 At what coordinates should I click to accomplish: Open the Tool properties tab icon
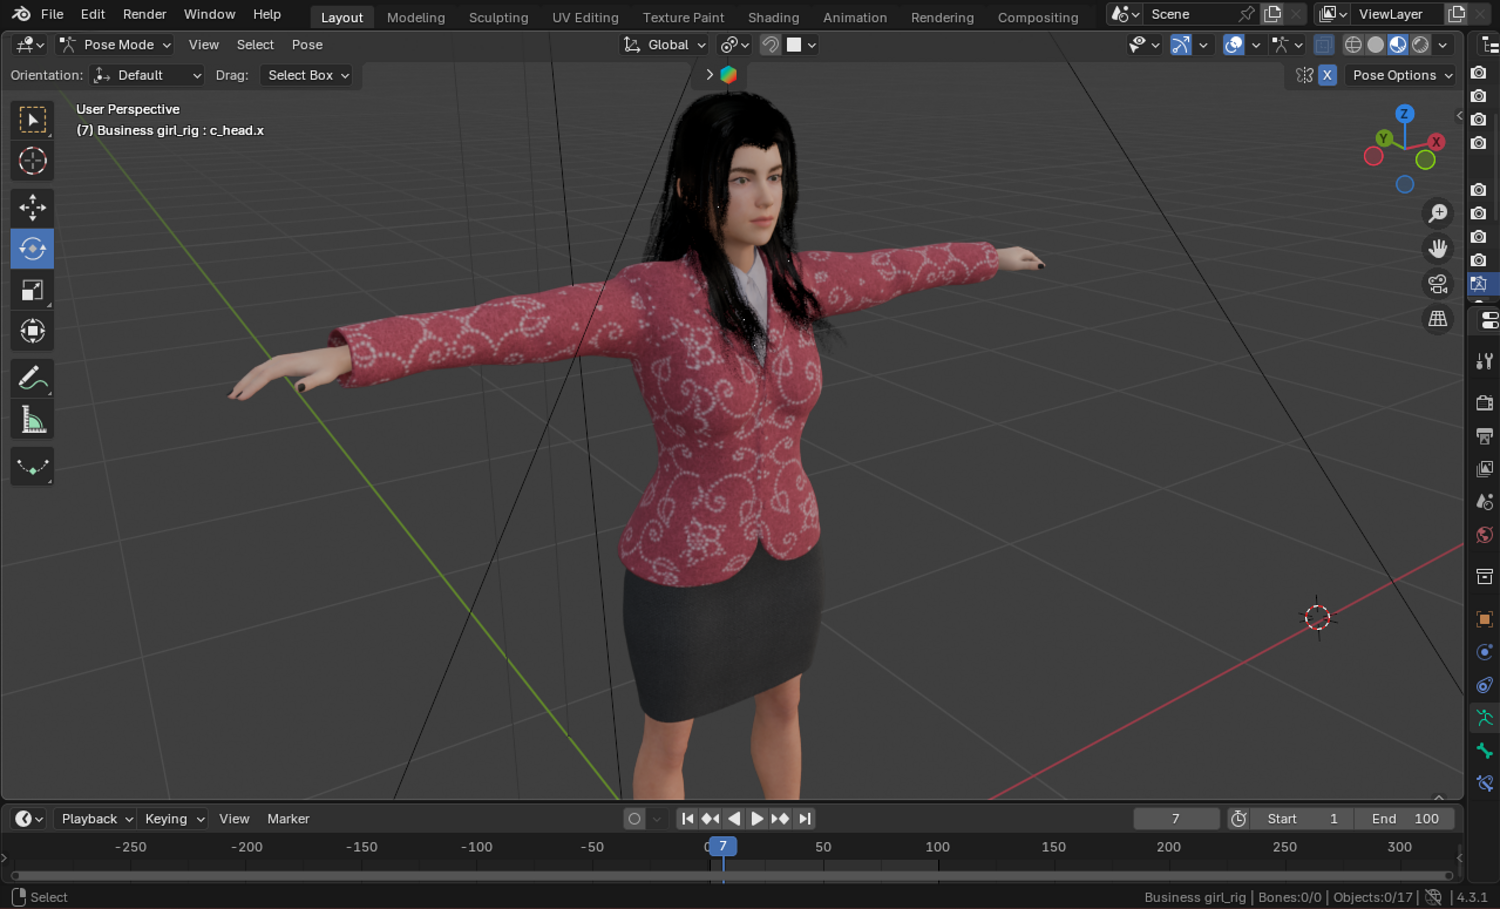point(1484,361)
